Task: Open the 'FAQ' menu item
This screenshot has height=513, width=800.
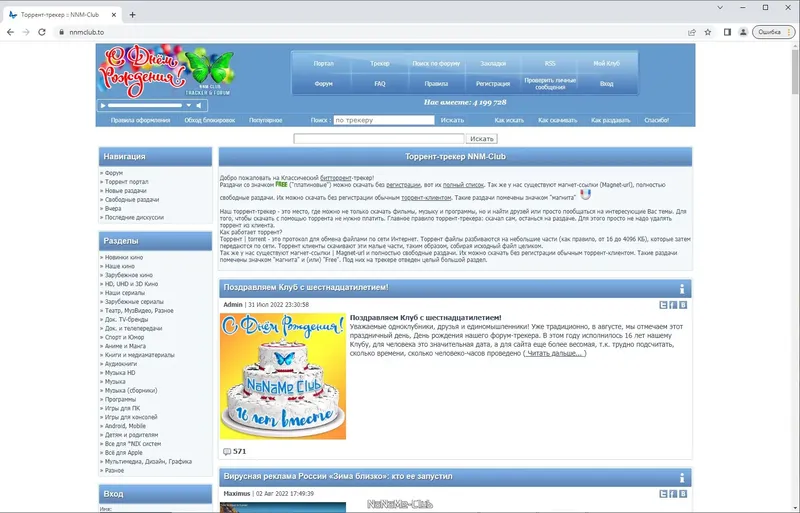Action: pos(380,83)
